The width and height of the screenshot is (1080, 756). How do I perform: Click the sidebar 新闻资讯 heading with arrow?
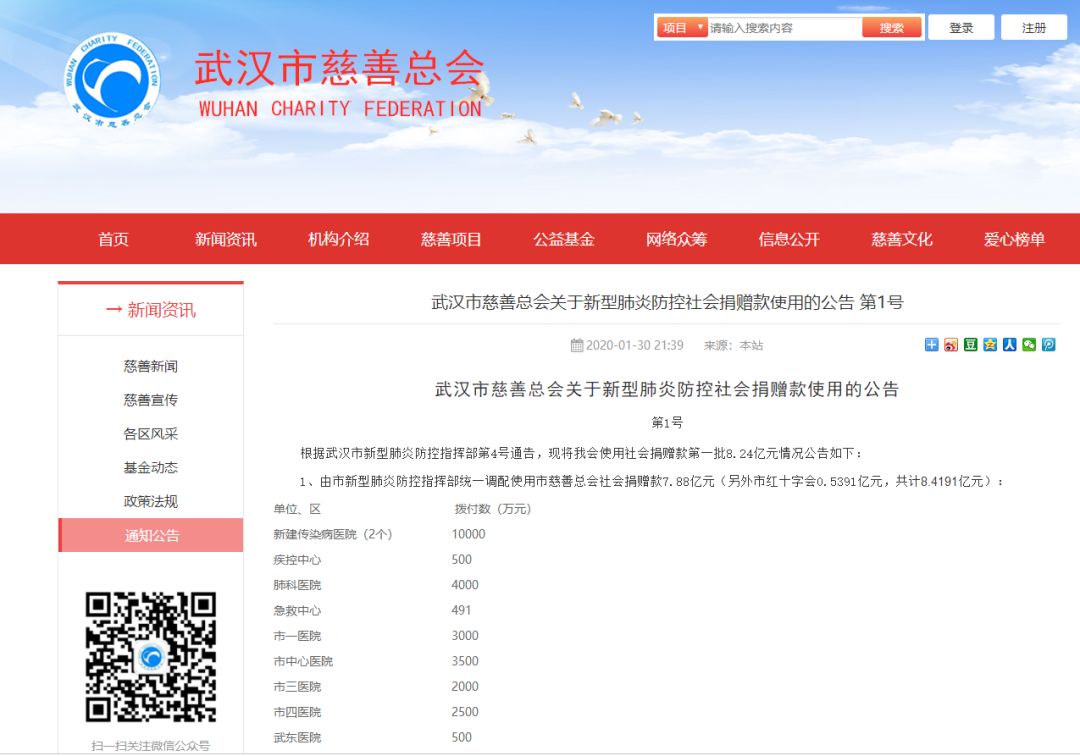coord(151,310)
